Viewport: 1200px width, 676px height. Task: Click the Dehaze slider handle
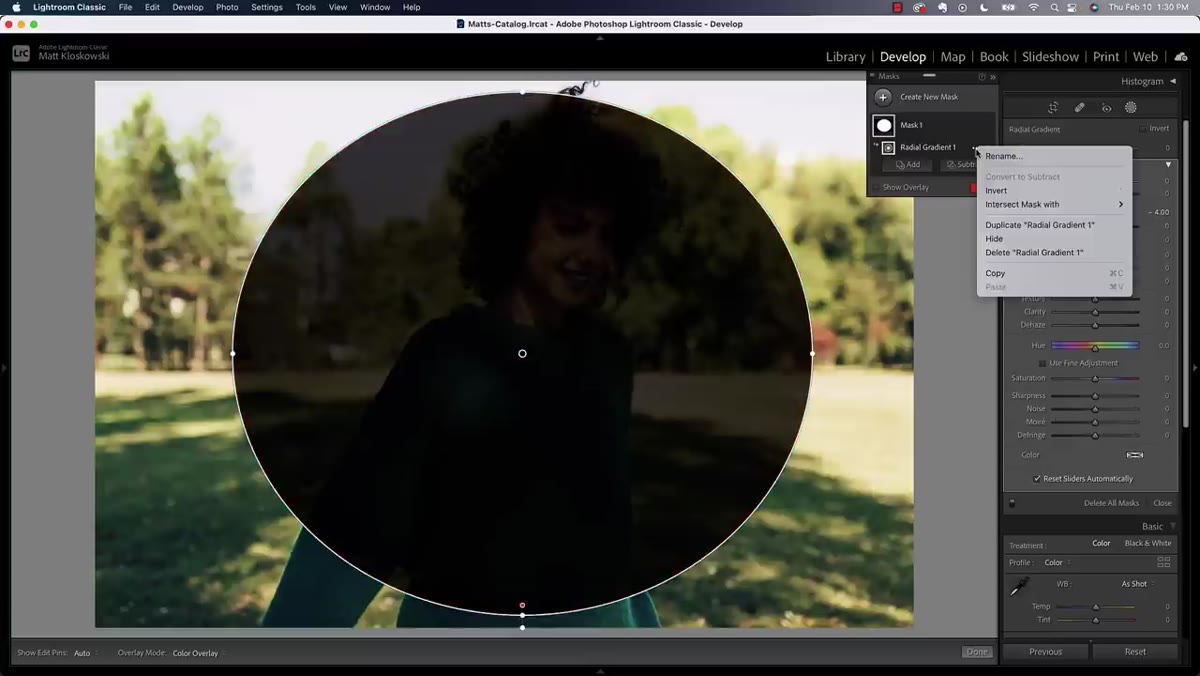[1095, 325]
